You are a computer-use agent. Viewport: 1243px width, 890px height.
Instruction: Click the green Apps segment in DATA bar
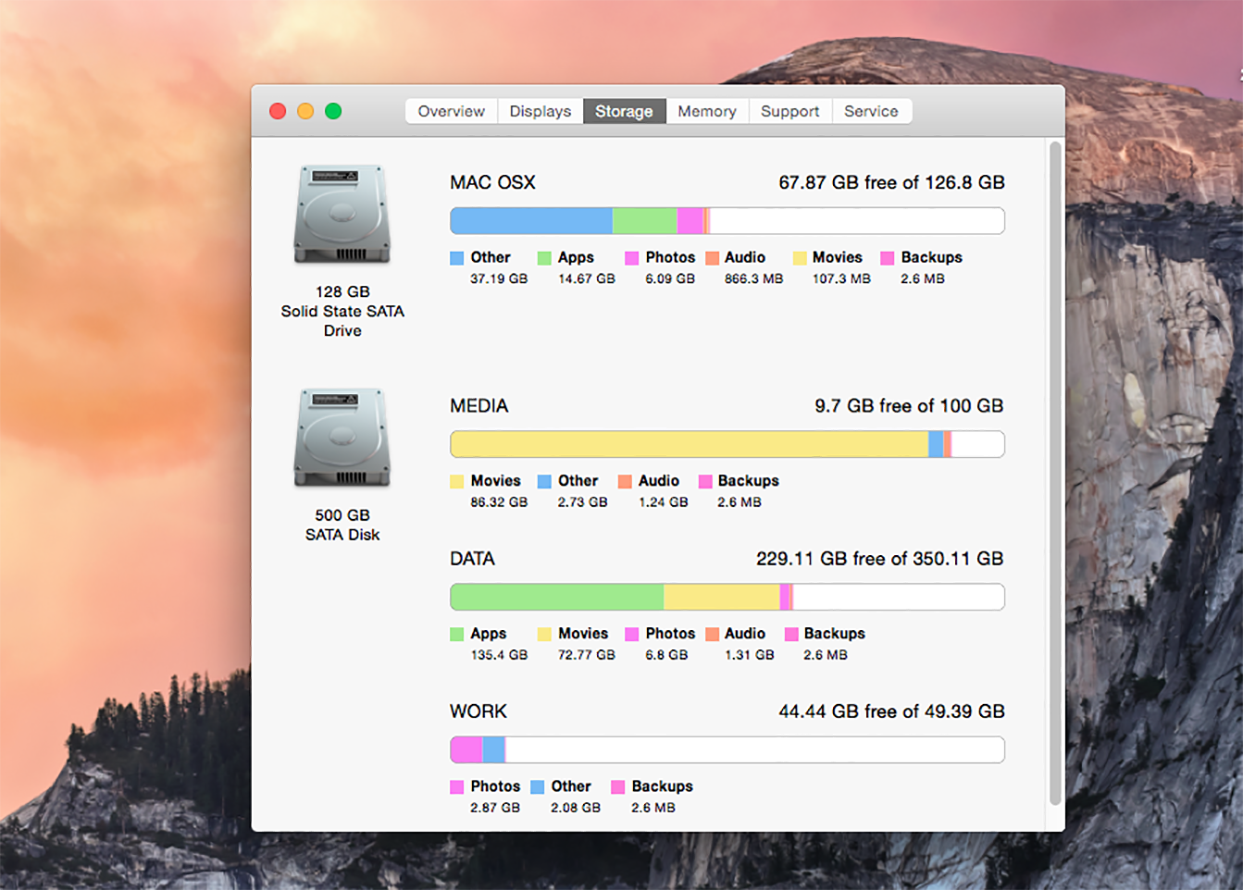(556, 598)
